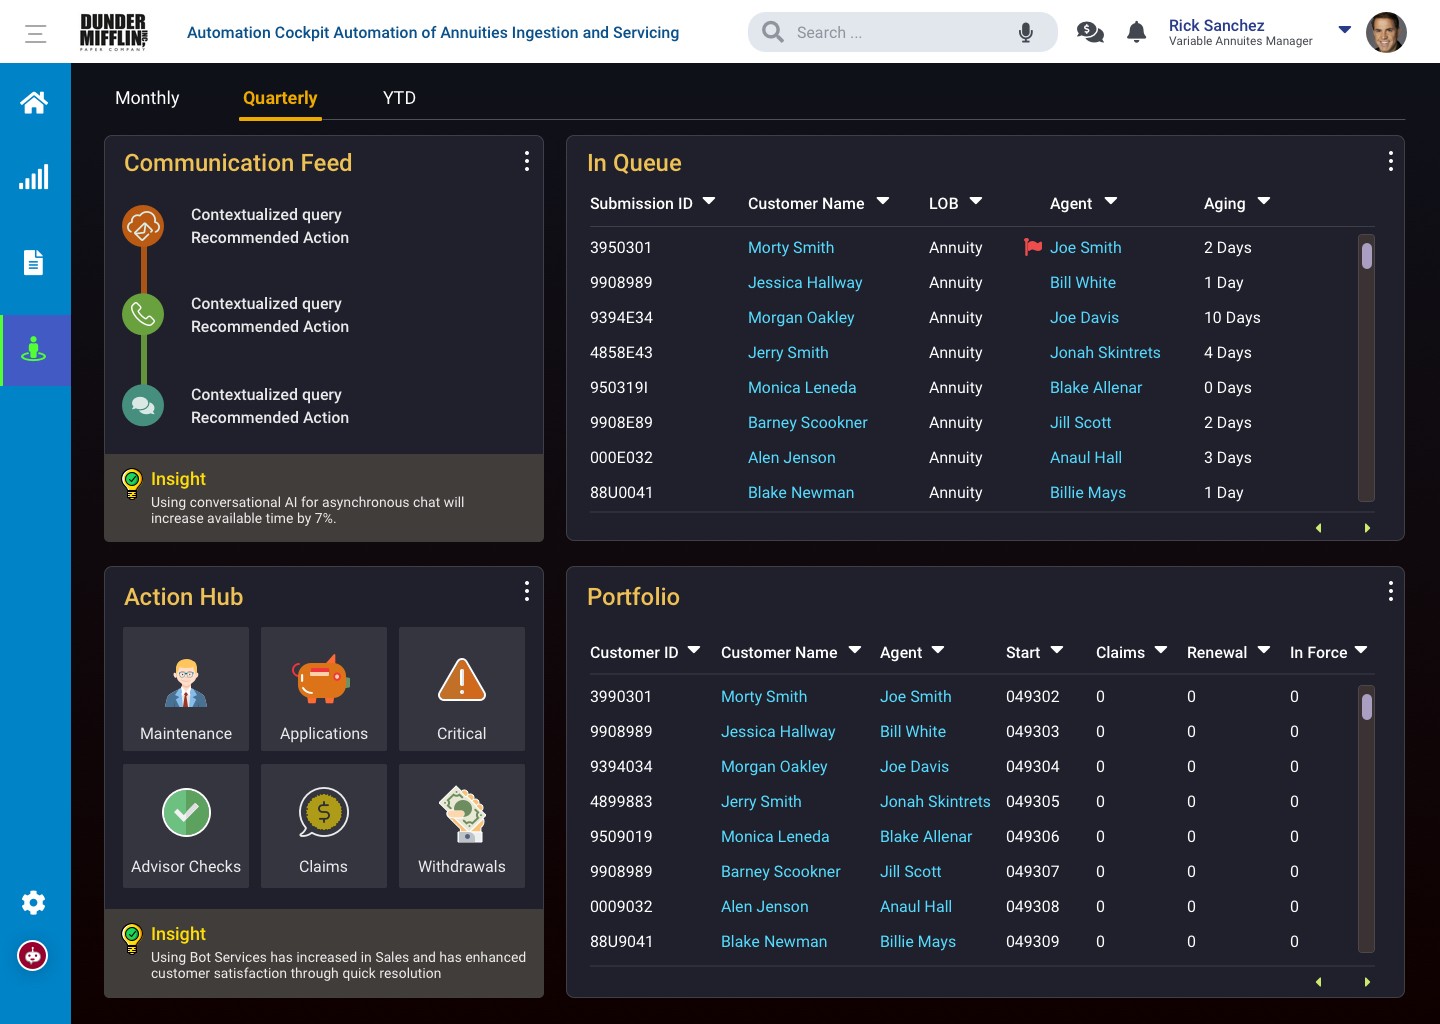1440x1024 pixels.
Task: Open the Critical action tile
Action: point(462,689)
